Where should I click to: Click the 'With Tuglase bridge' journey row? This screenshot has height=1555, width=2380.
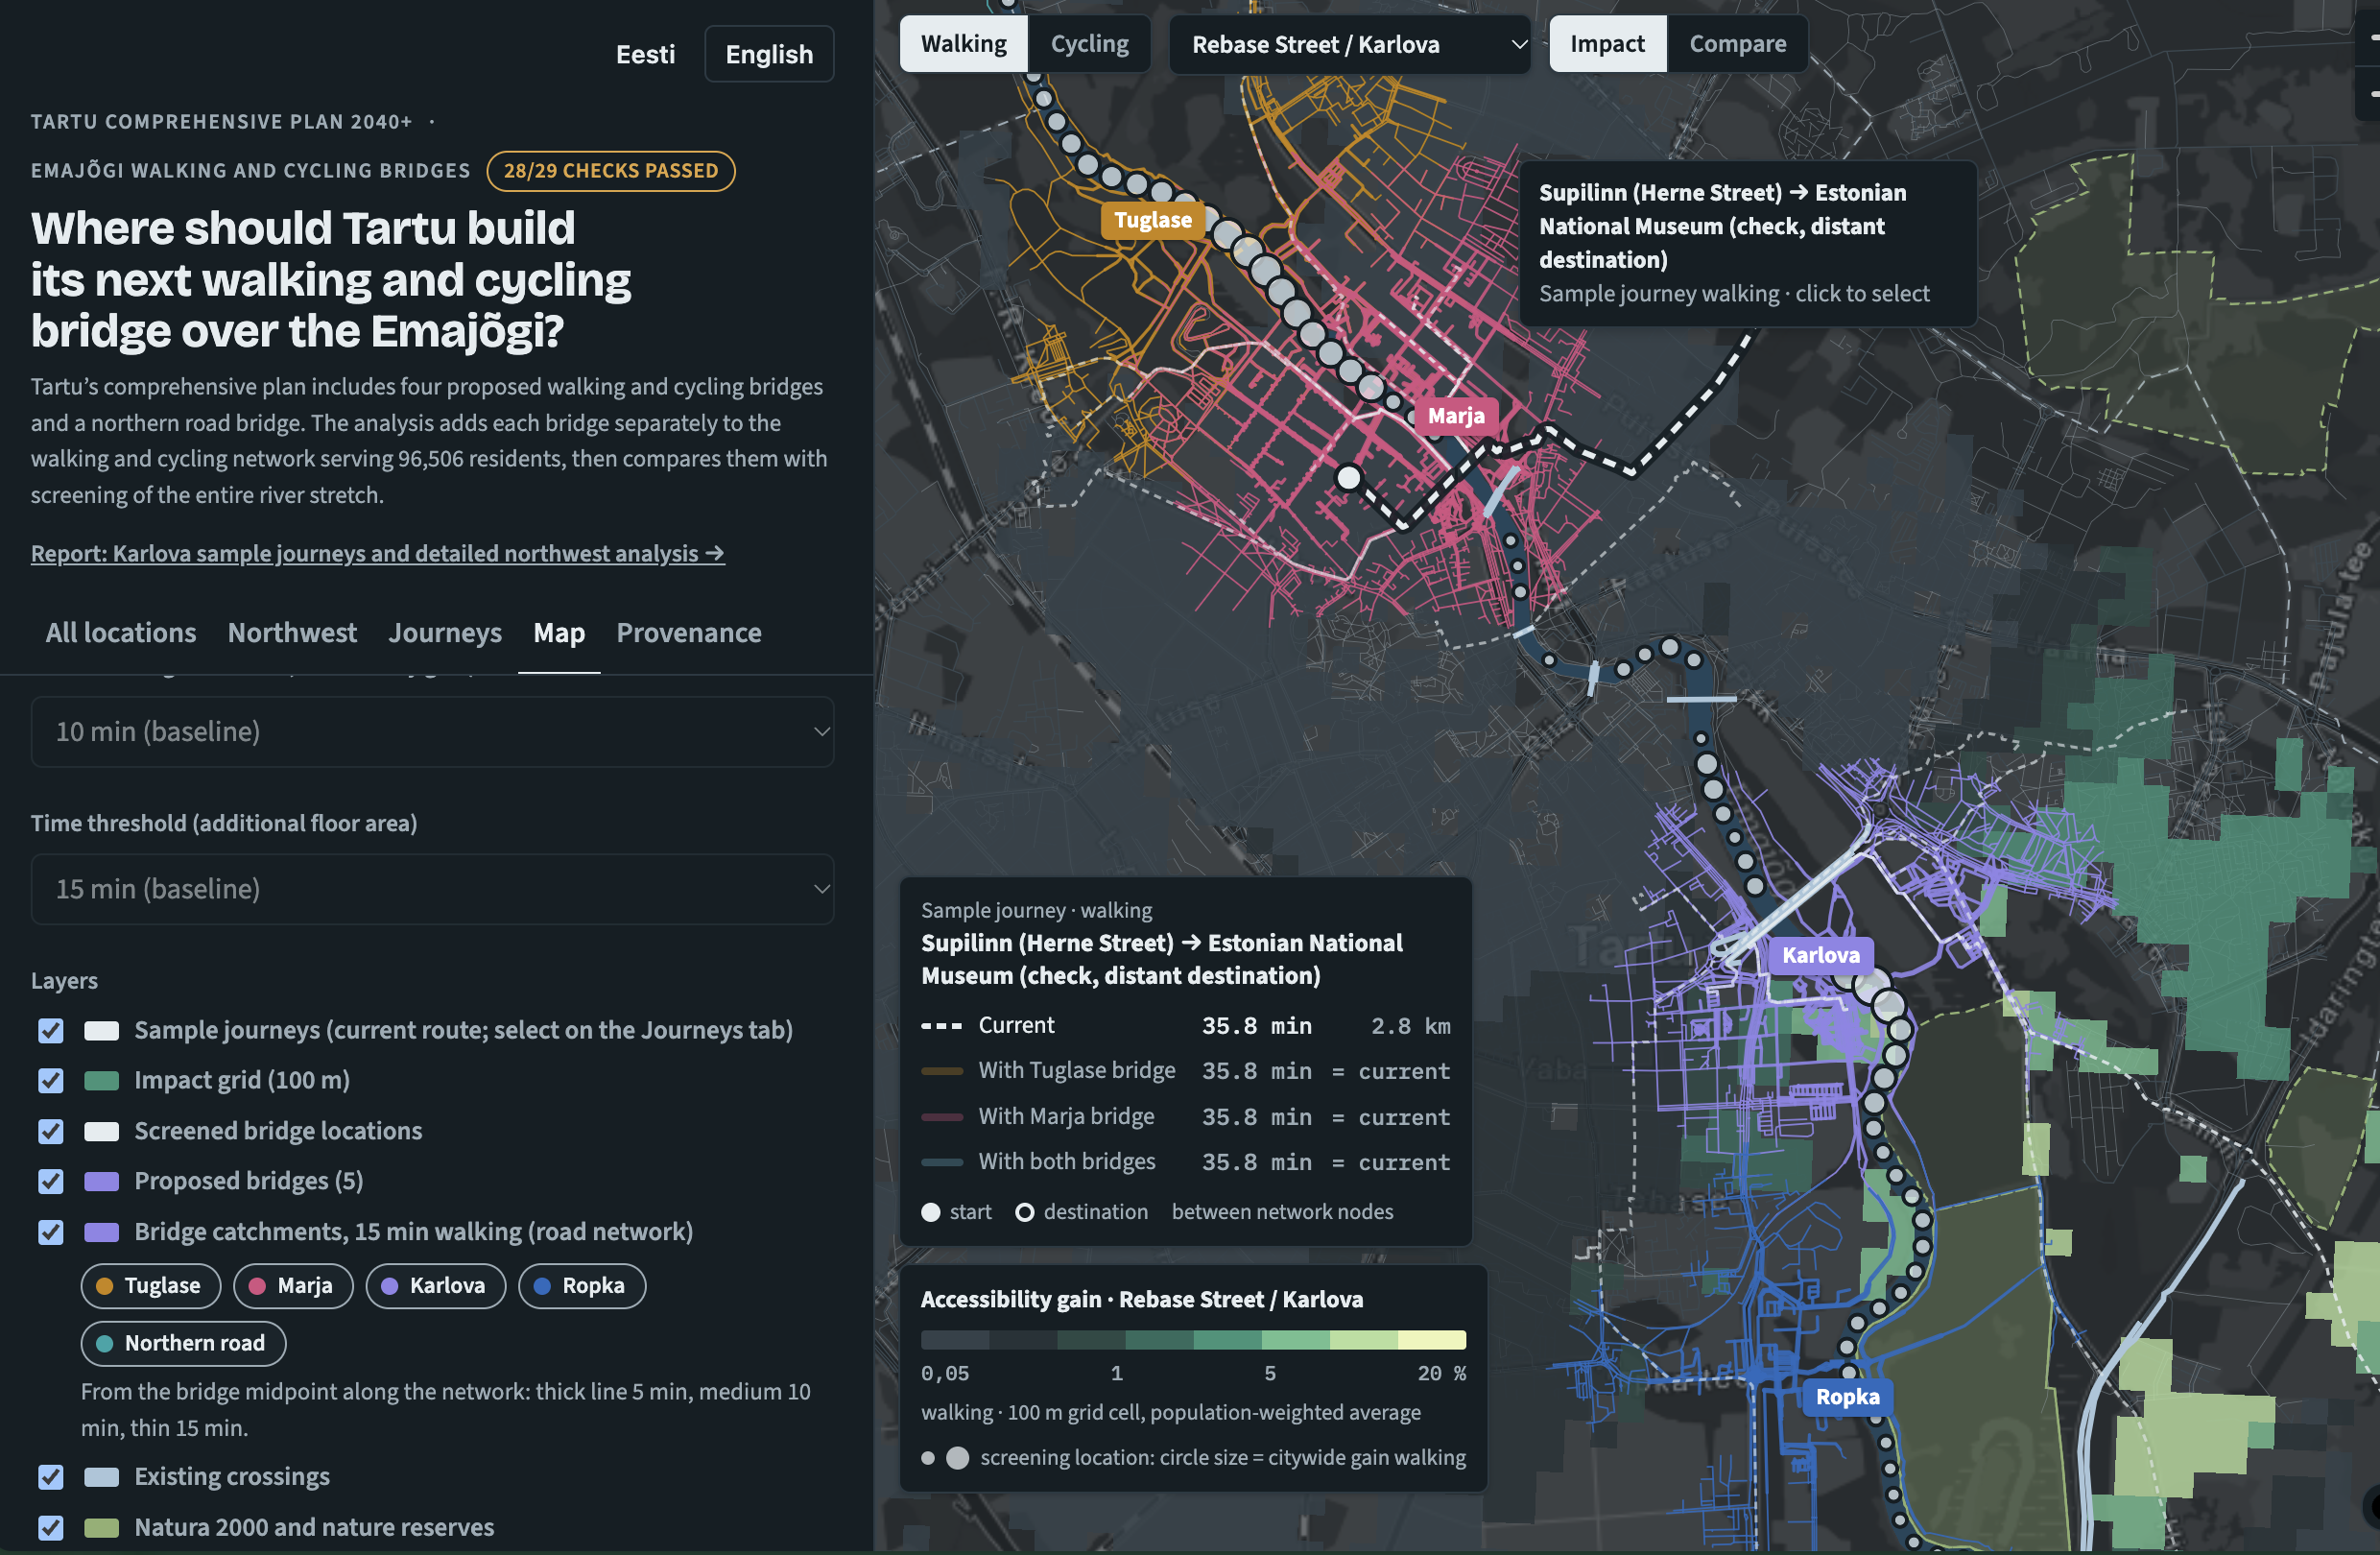click(x=1185, y=1071)
